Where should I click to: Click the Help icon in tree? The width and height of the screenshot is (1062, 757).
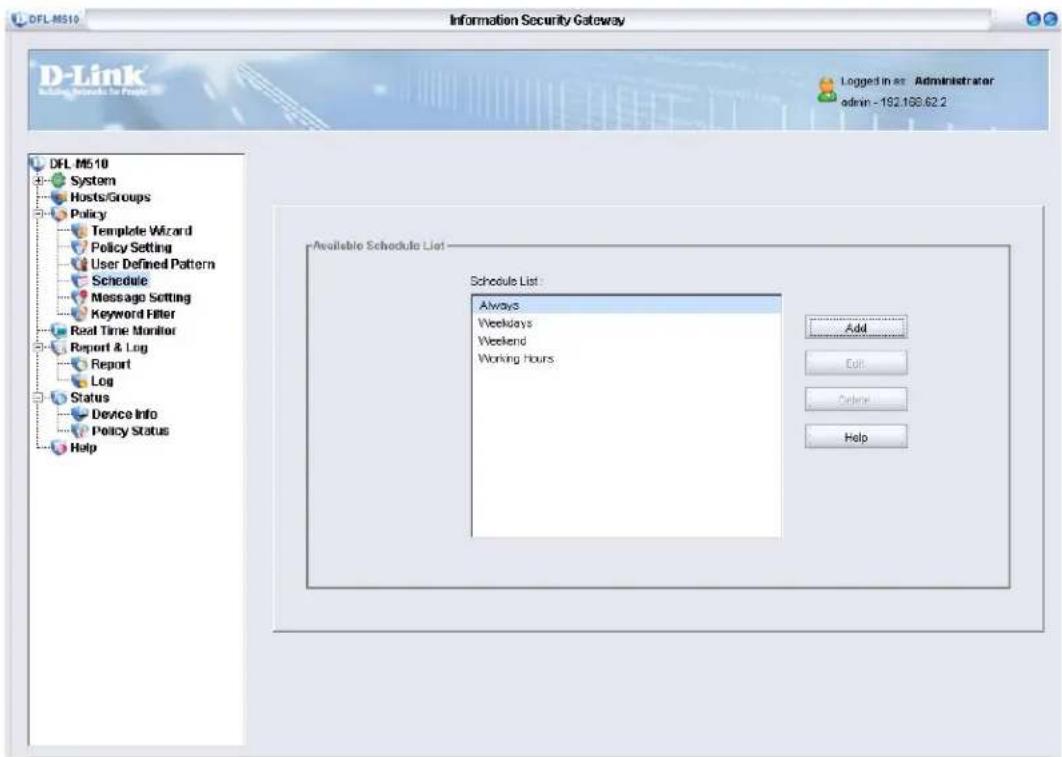click(x=59, y=448)
